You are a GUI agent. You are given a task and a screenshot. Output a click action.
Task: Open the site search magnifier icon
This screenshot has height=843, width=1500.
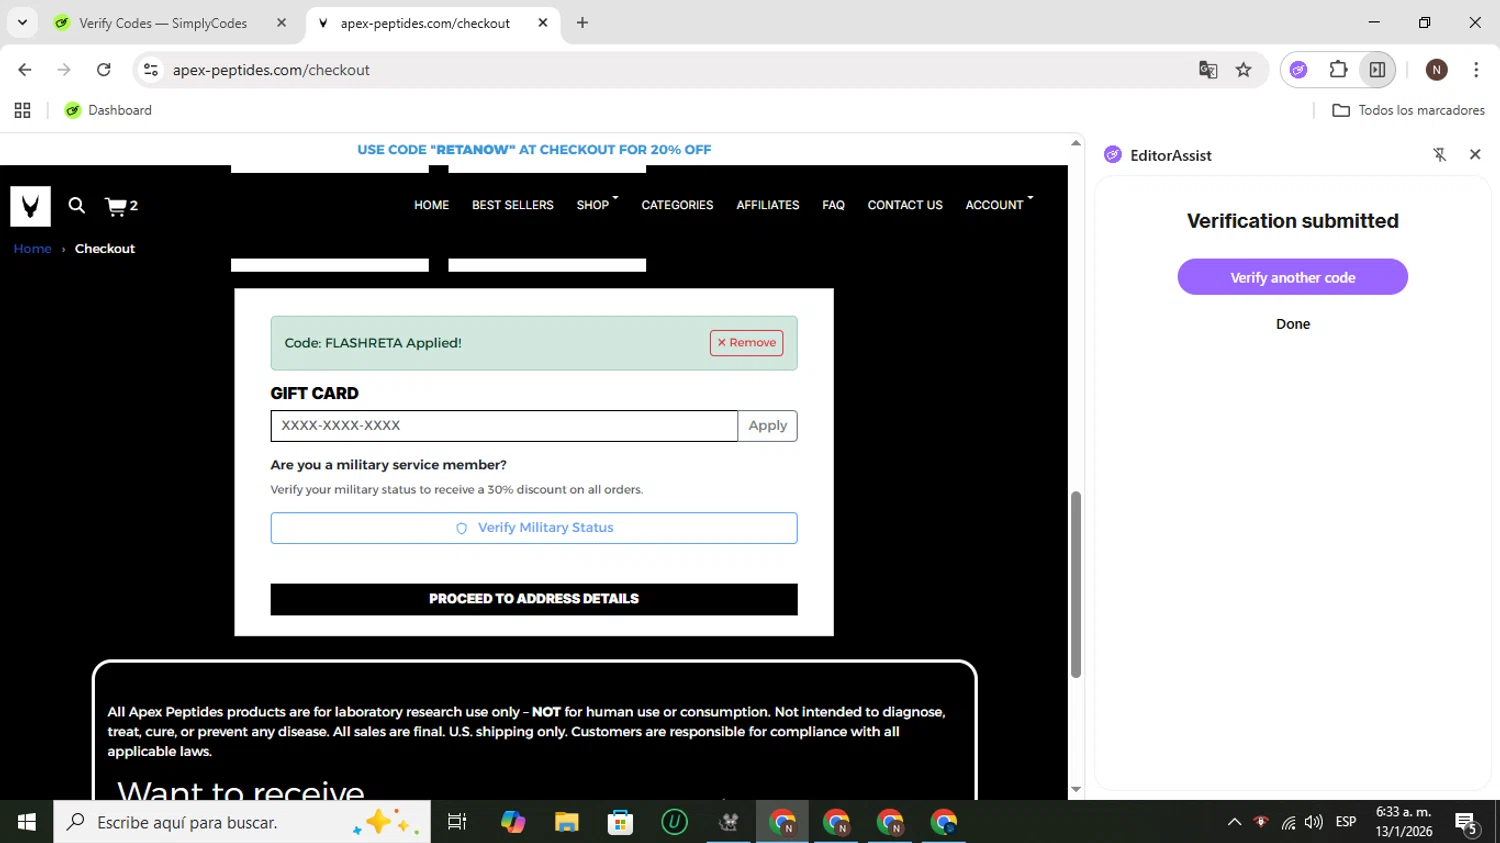(76, 206)
